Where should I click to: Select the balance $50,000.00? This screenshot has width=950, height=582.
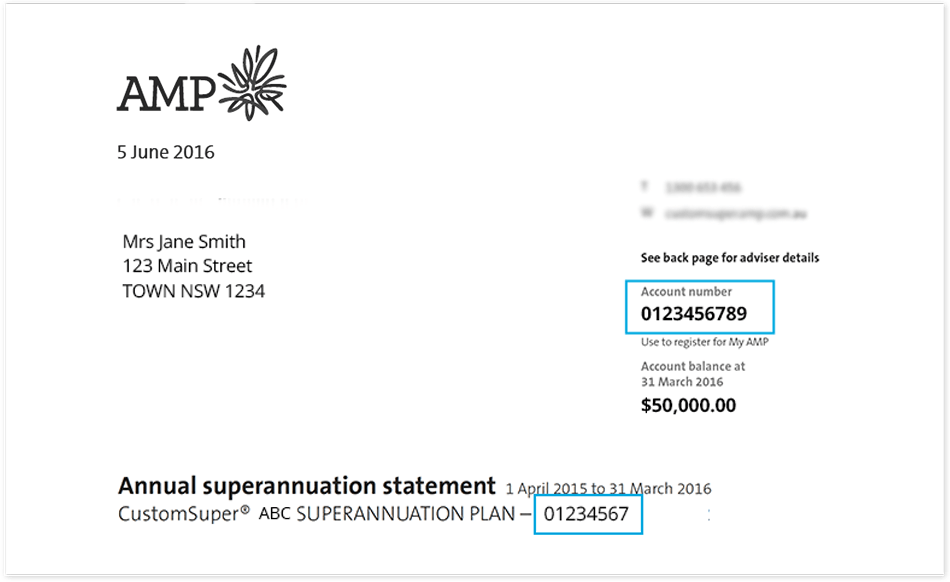click(688, 405)
